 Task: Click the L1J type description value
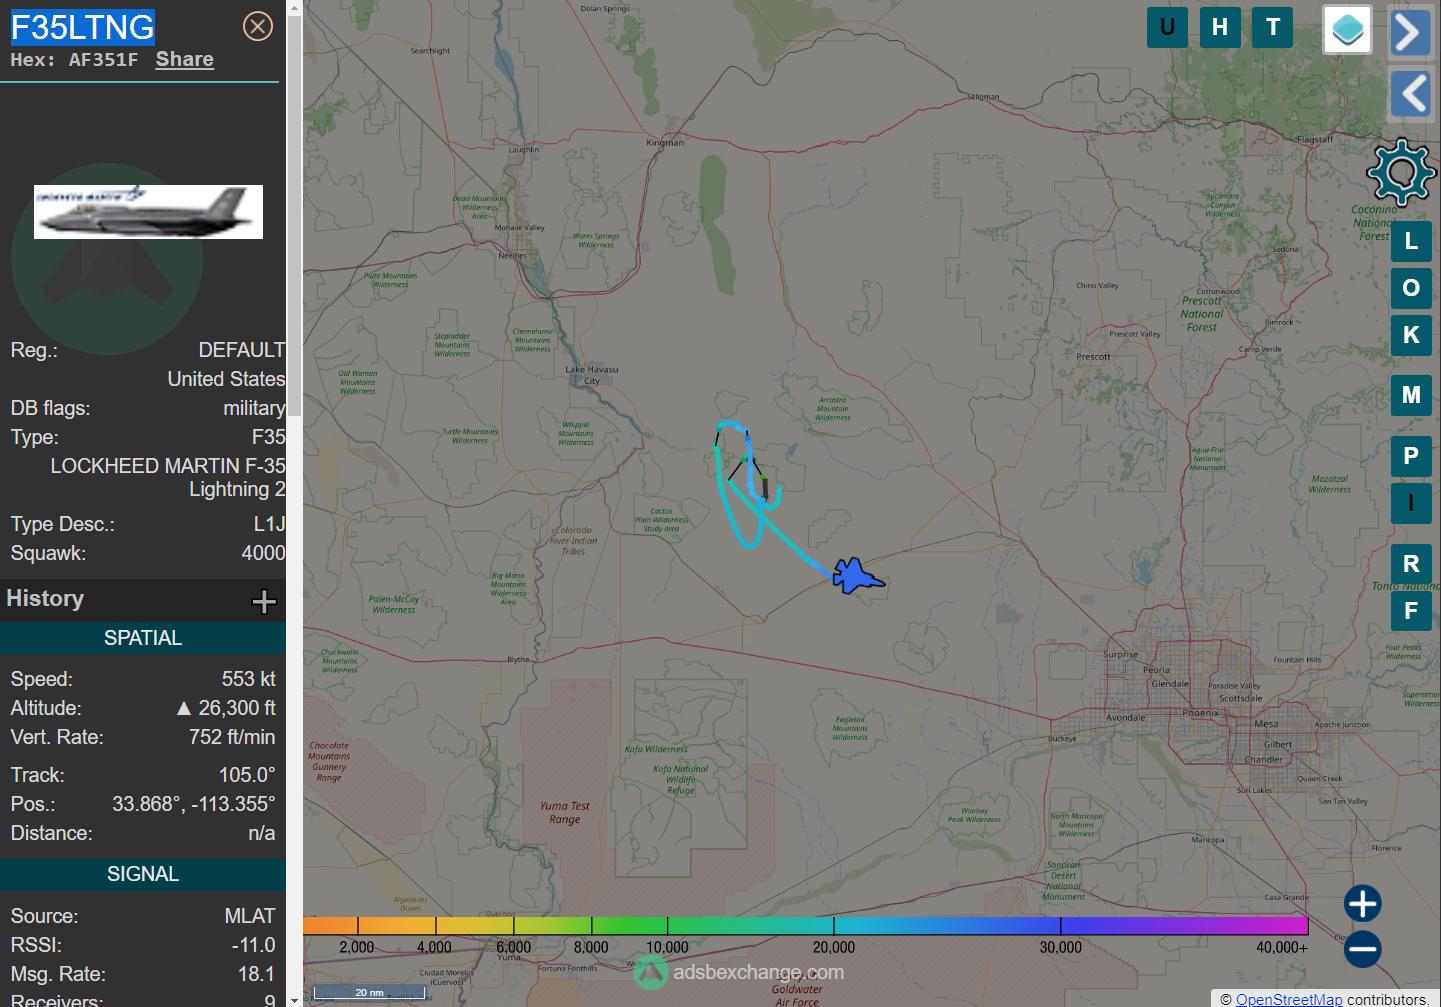pyautogui.click(x=269, y=524)
